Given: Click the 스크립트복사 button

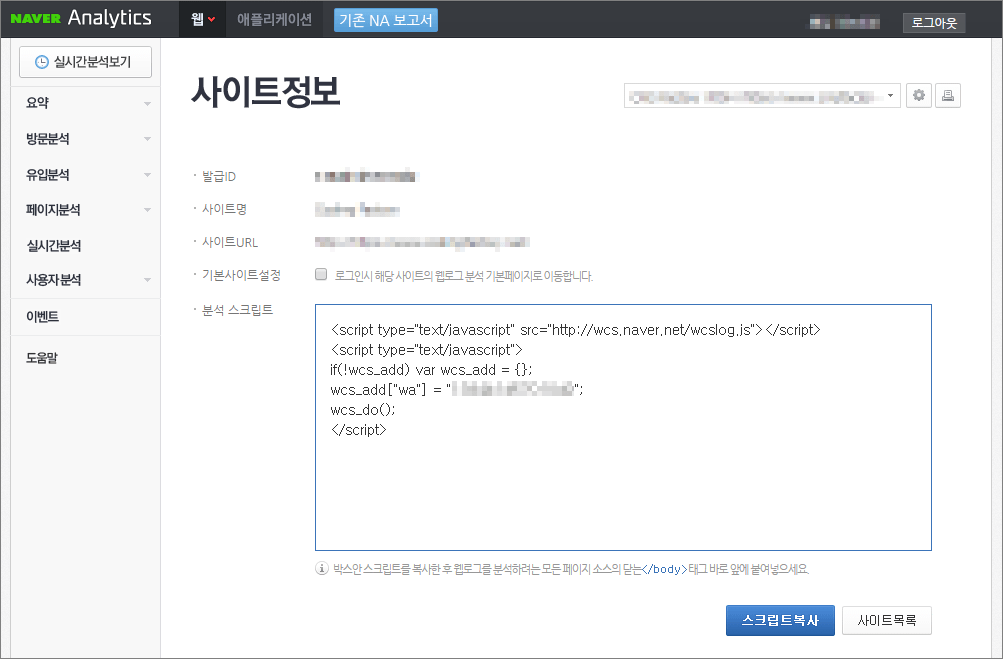Looking at the screenshot, I should pos(780,620).
